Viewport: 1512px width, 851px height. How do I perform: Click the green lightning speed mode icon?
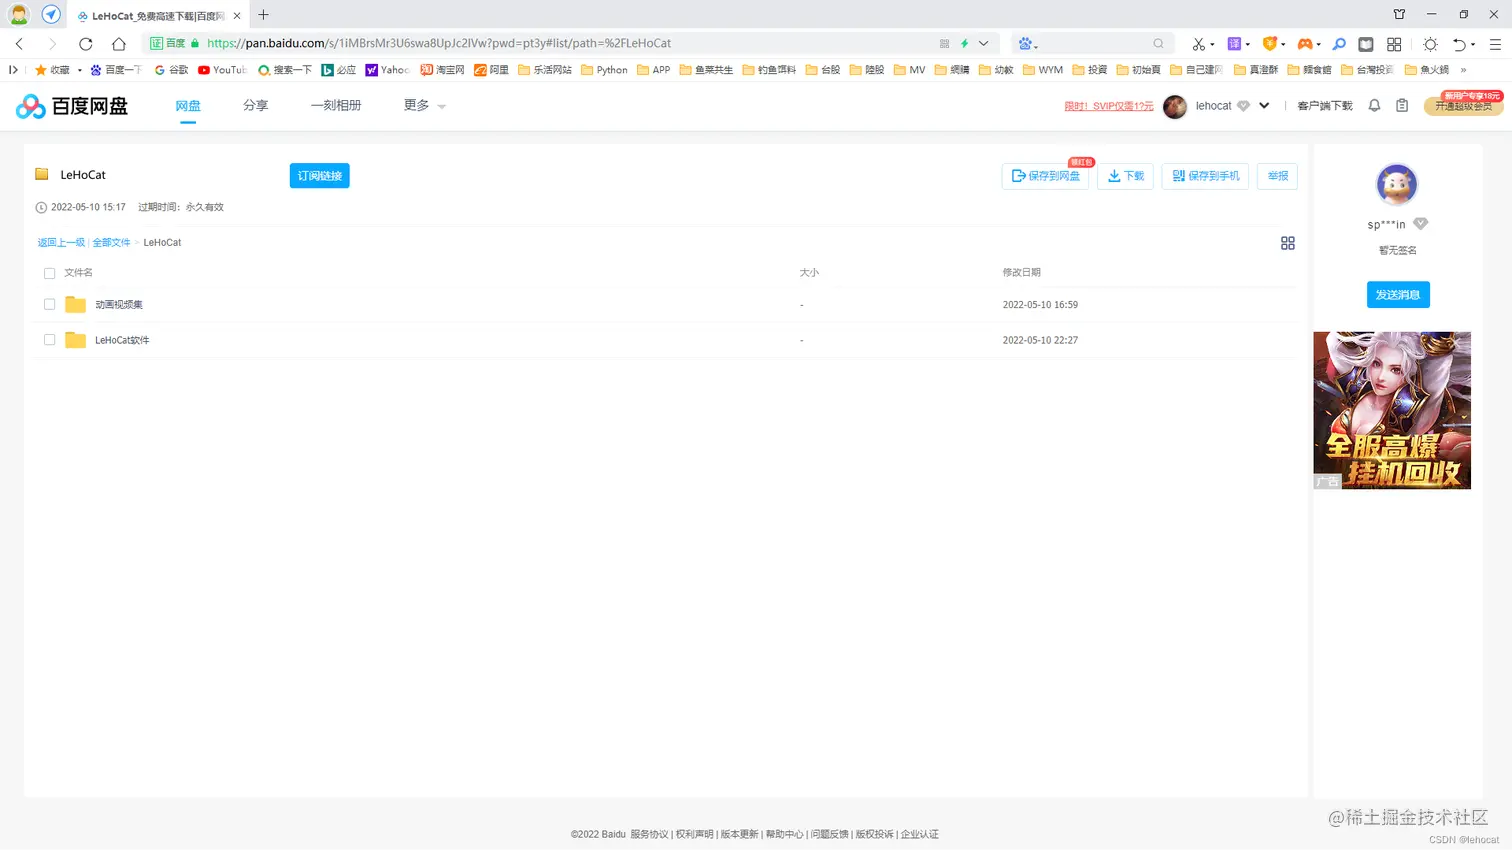click(964, 44)
